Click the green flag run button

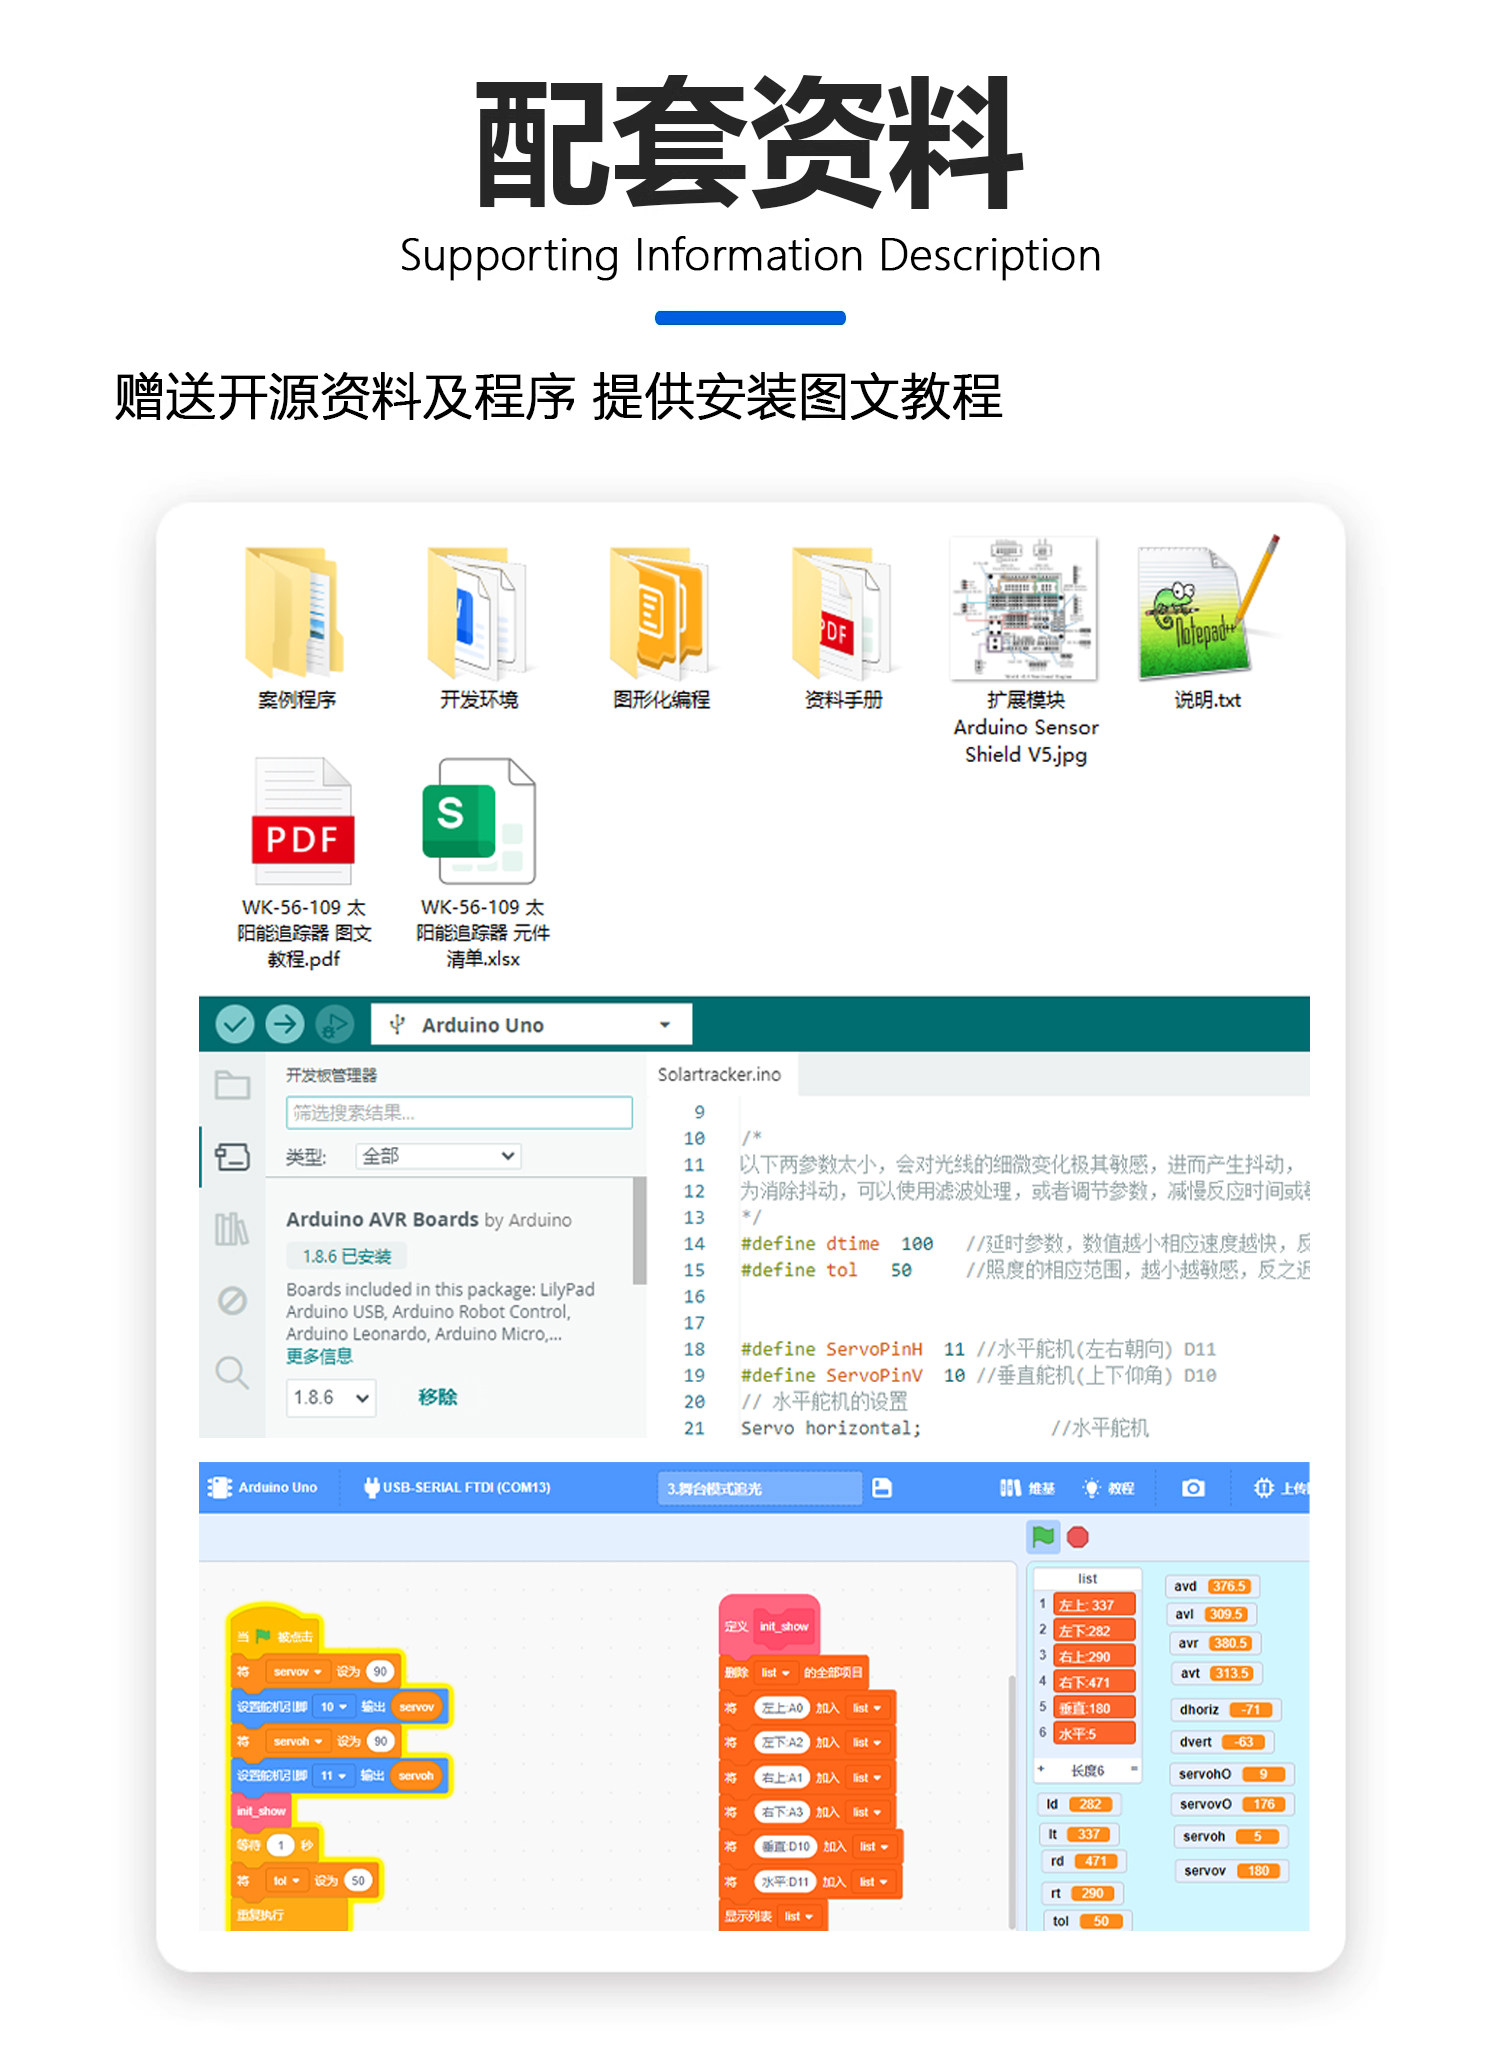(x=1043, y=1536)
